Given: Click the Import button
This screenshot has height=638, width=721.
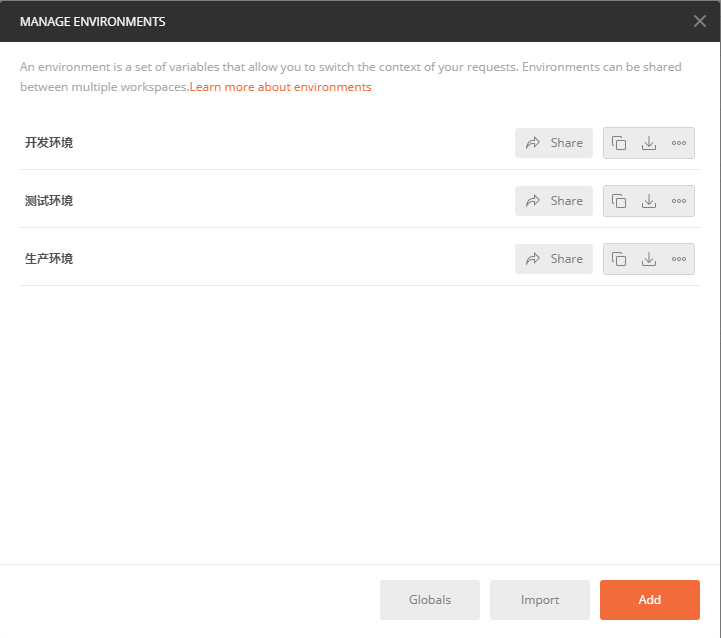Looking at the screenshot, I should [x=540, y=600].
